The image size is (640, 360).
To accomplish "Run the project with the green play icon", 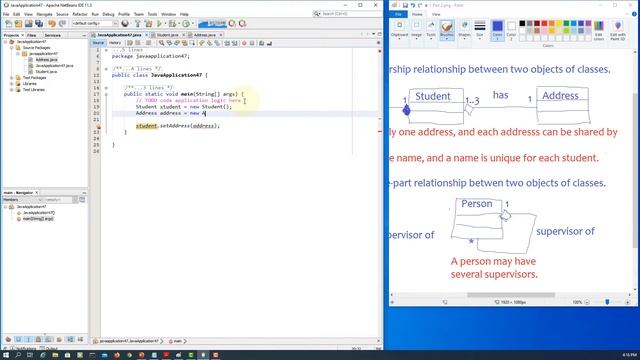I will [x=160, y=24].
